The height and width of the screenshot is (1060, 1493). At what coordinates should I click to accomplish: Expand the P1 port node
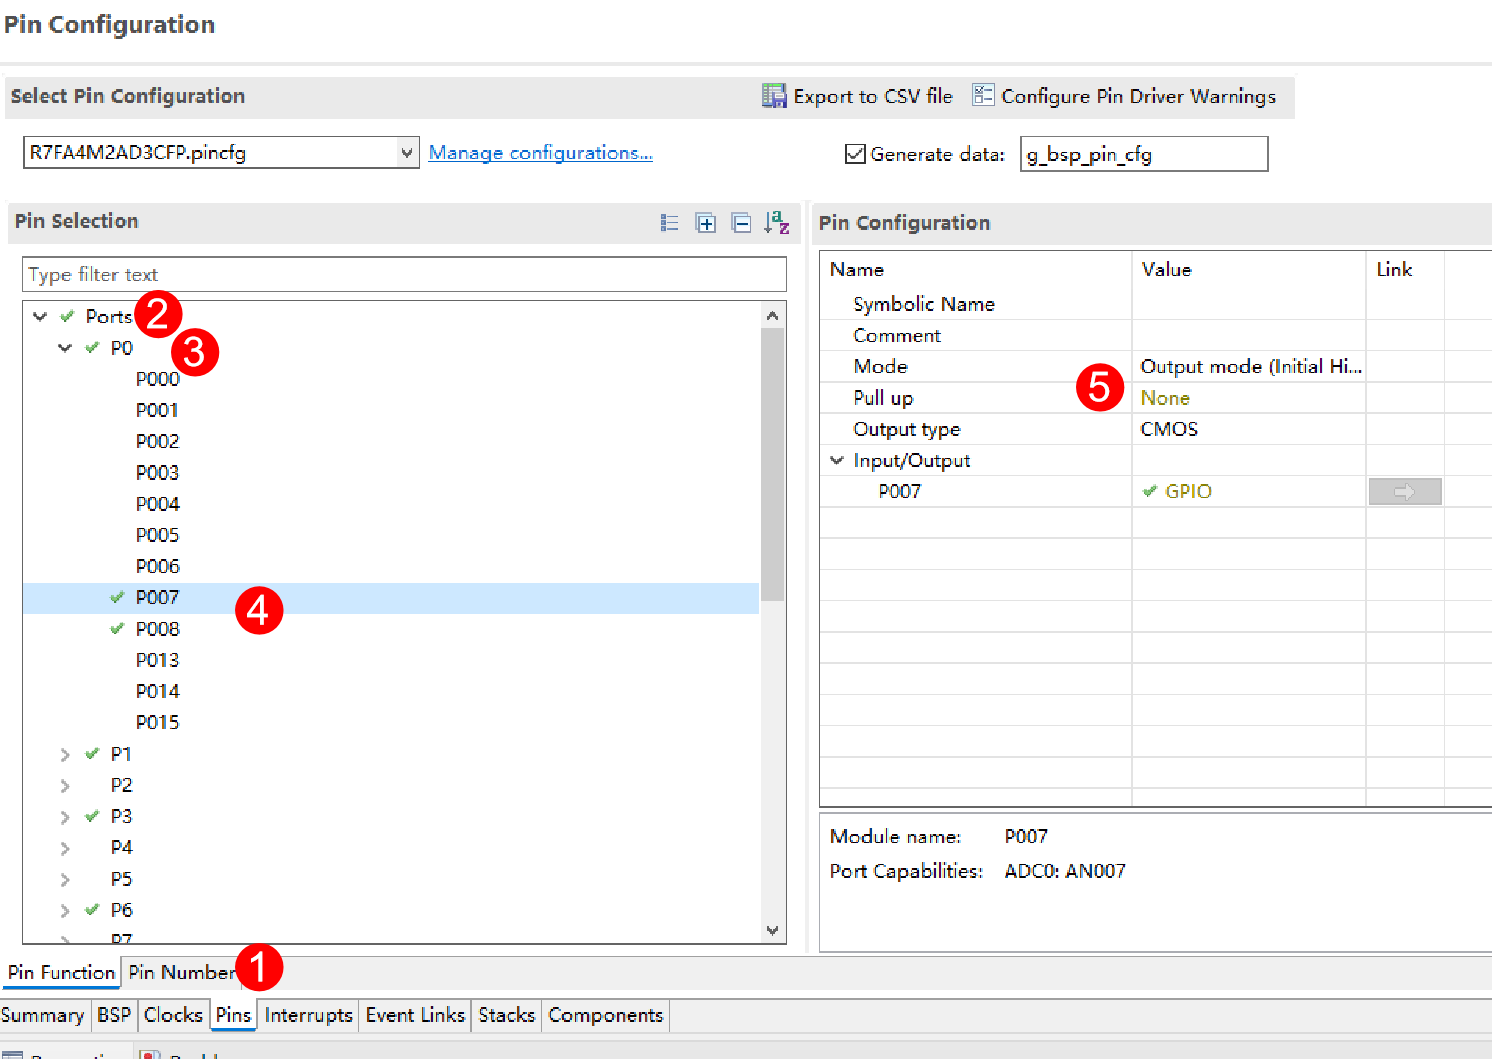[65, 754]
